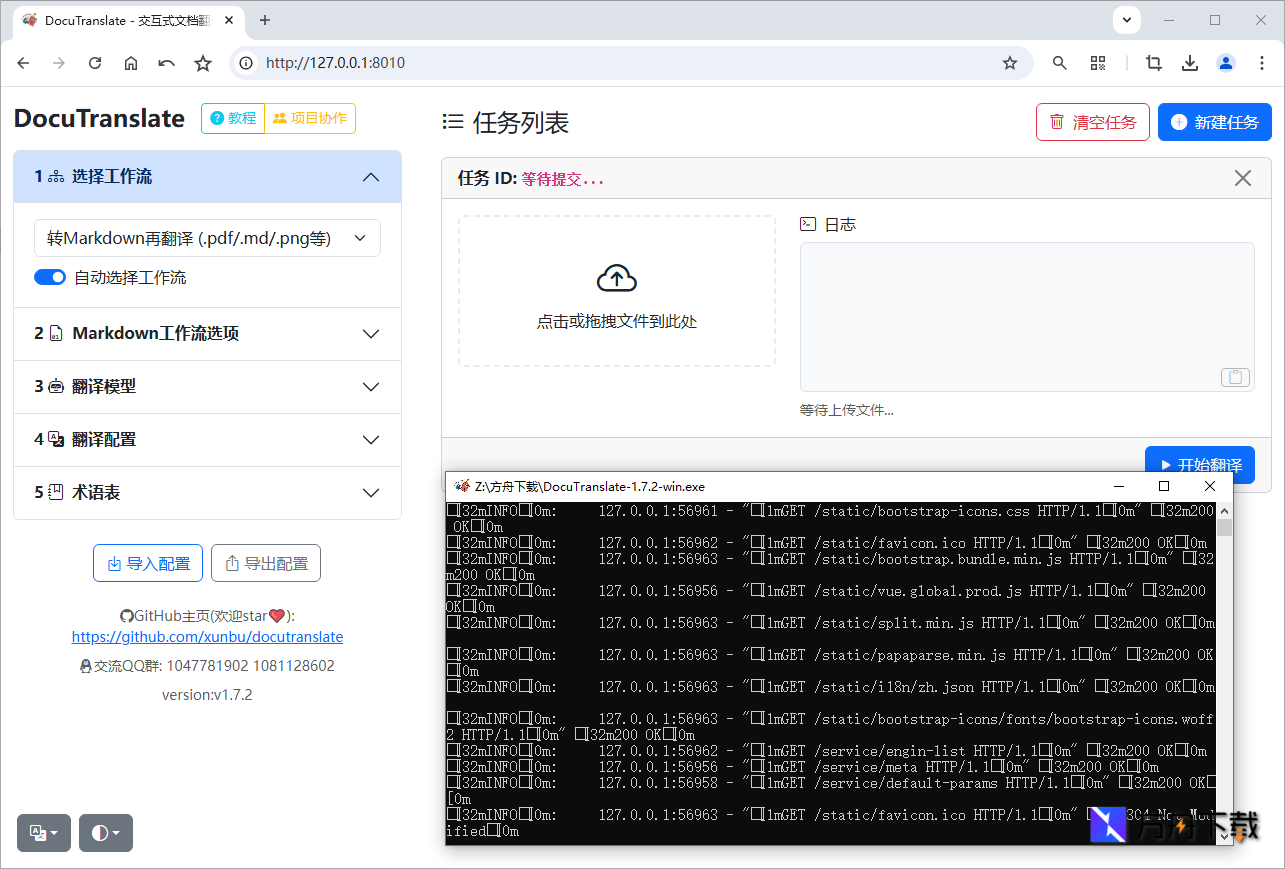Image resolution: width=1285 pixels, height=869 pixels.
Task: Click the 导出配置 button
Action: pos(266,562)
